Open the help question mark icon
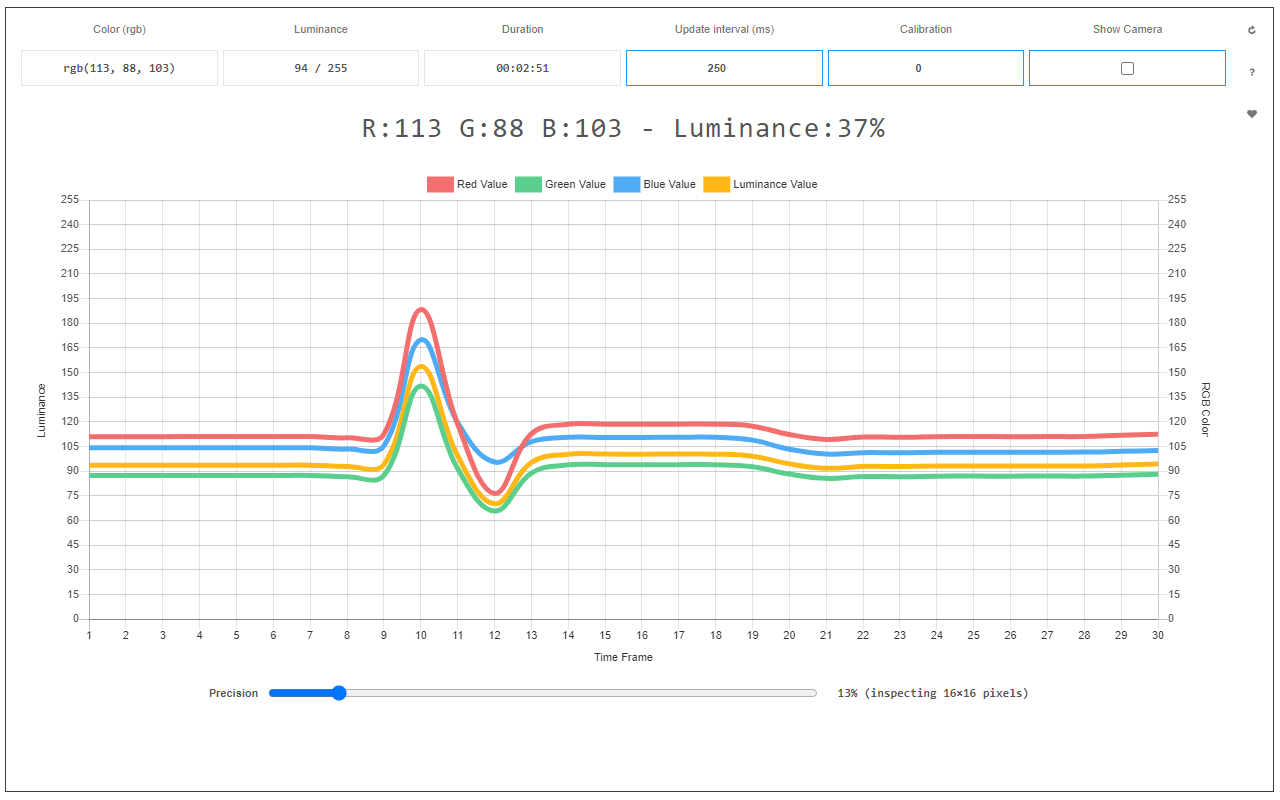The height and width of the screenshot is (800, 1280). 1251,72
